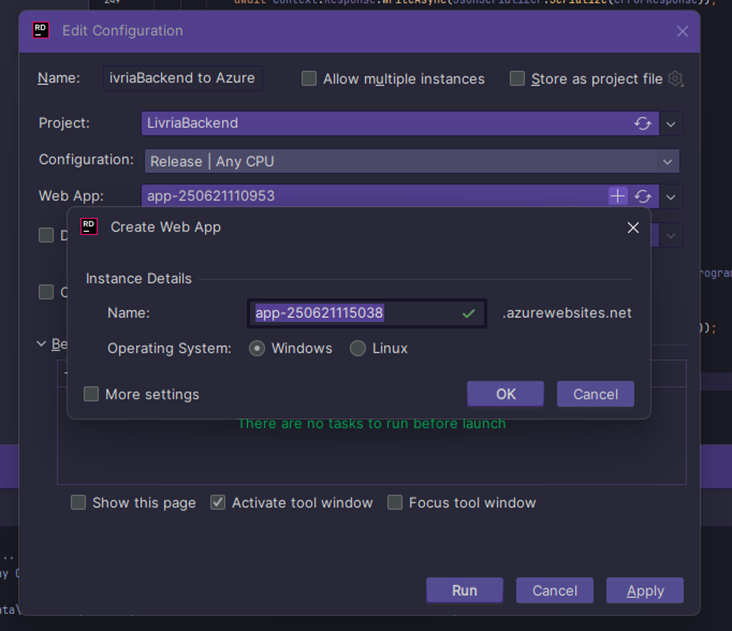Click the .azurewebsites.net suffix text

(x=567, y=313)
